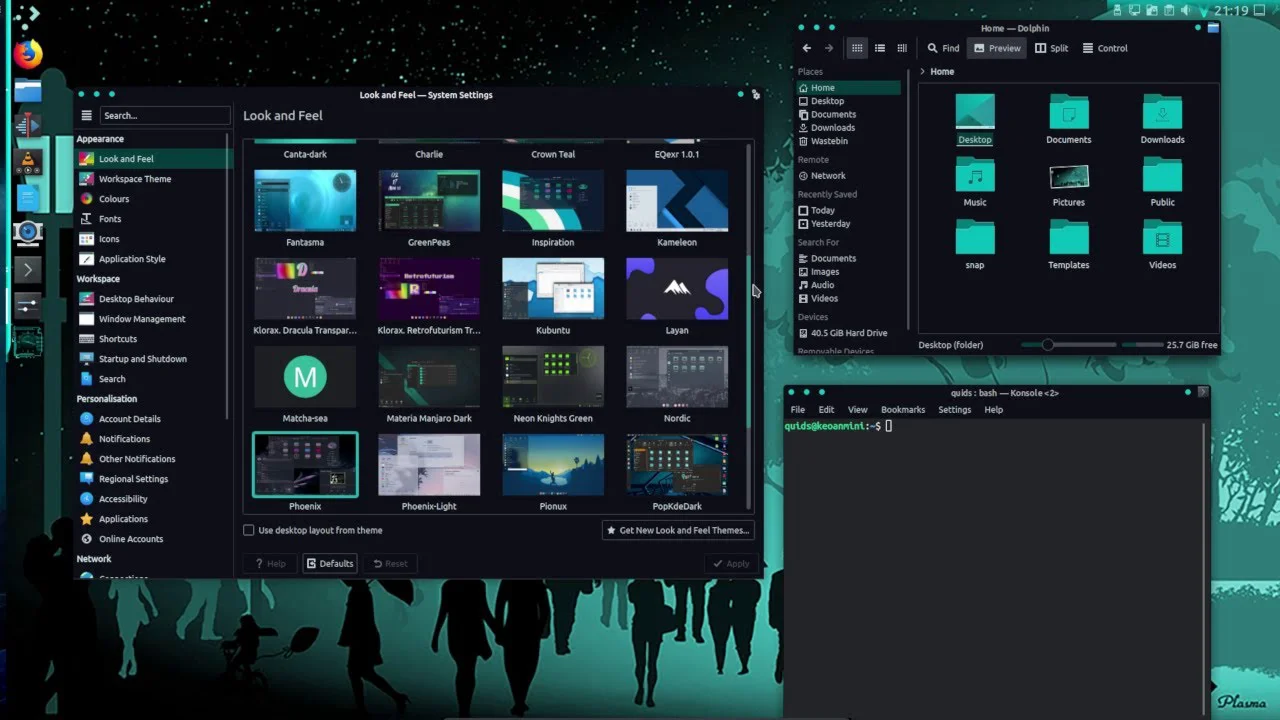Open the Documents folder icon in Dolphin
The image size is (1280, 720).
tap(1069, 112)
